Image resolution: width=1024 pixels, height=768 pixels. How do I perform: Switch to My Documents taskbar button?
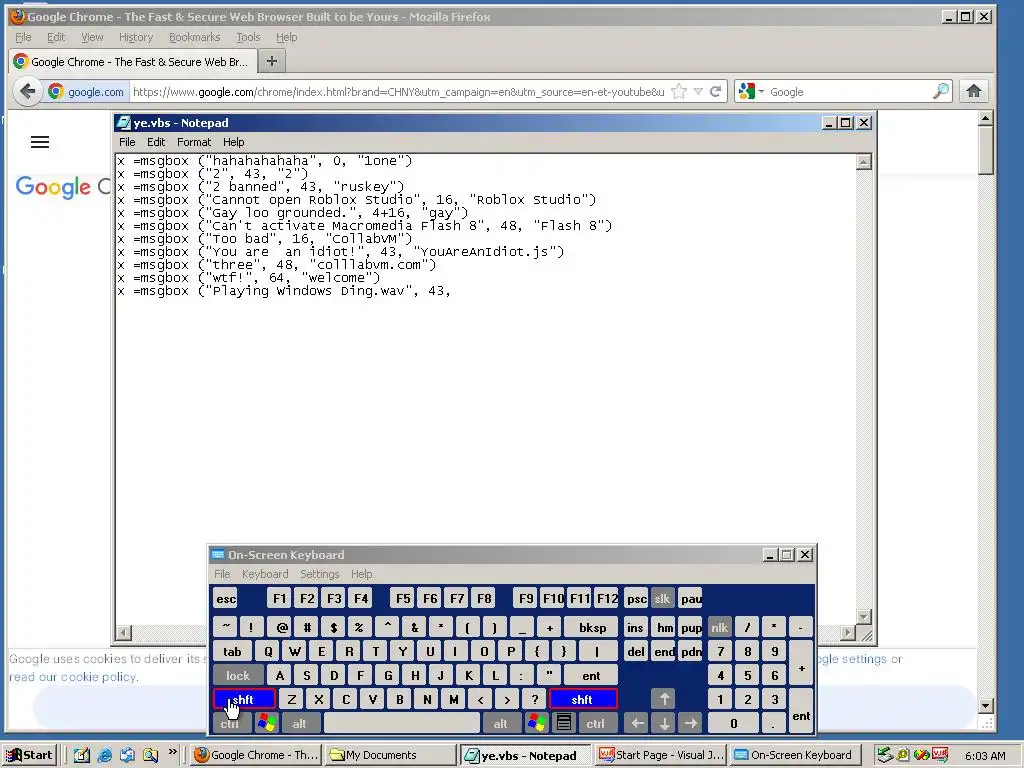(390, 755)
